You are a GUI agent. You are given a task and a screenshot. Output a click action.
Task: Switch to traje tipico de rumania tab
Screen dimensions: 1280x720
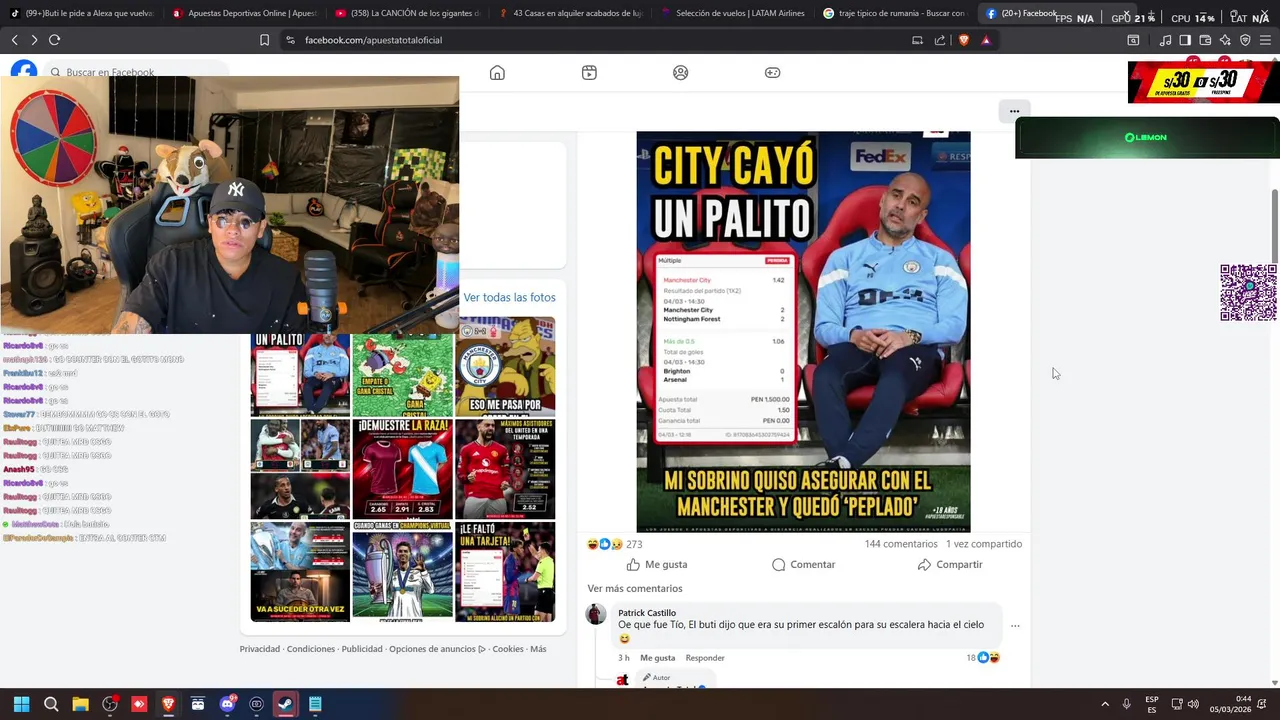coord(895,13)
